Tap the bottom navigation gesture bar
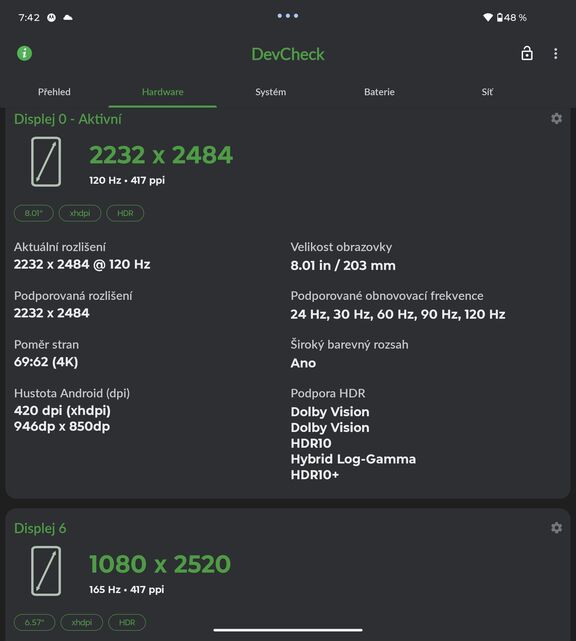This screenshot has height=641, width=576. (x=288, y=630)
